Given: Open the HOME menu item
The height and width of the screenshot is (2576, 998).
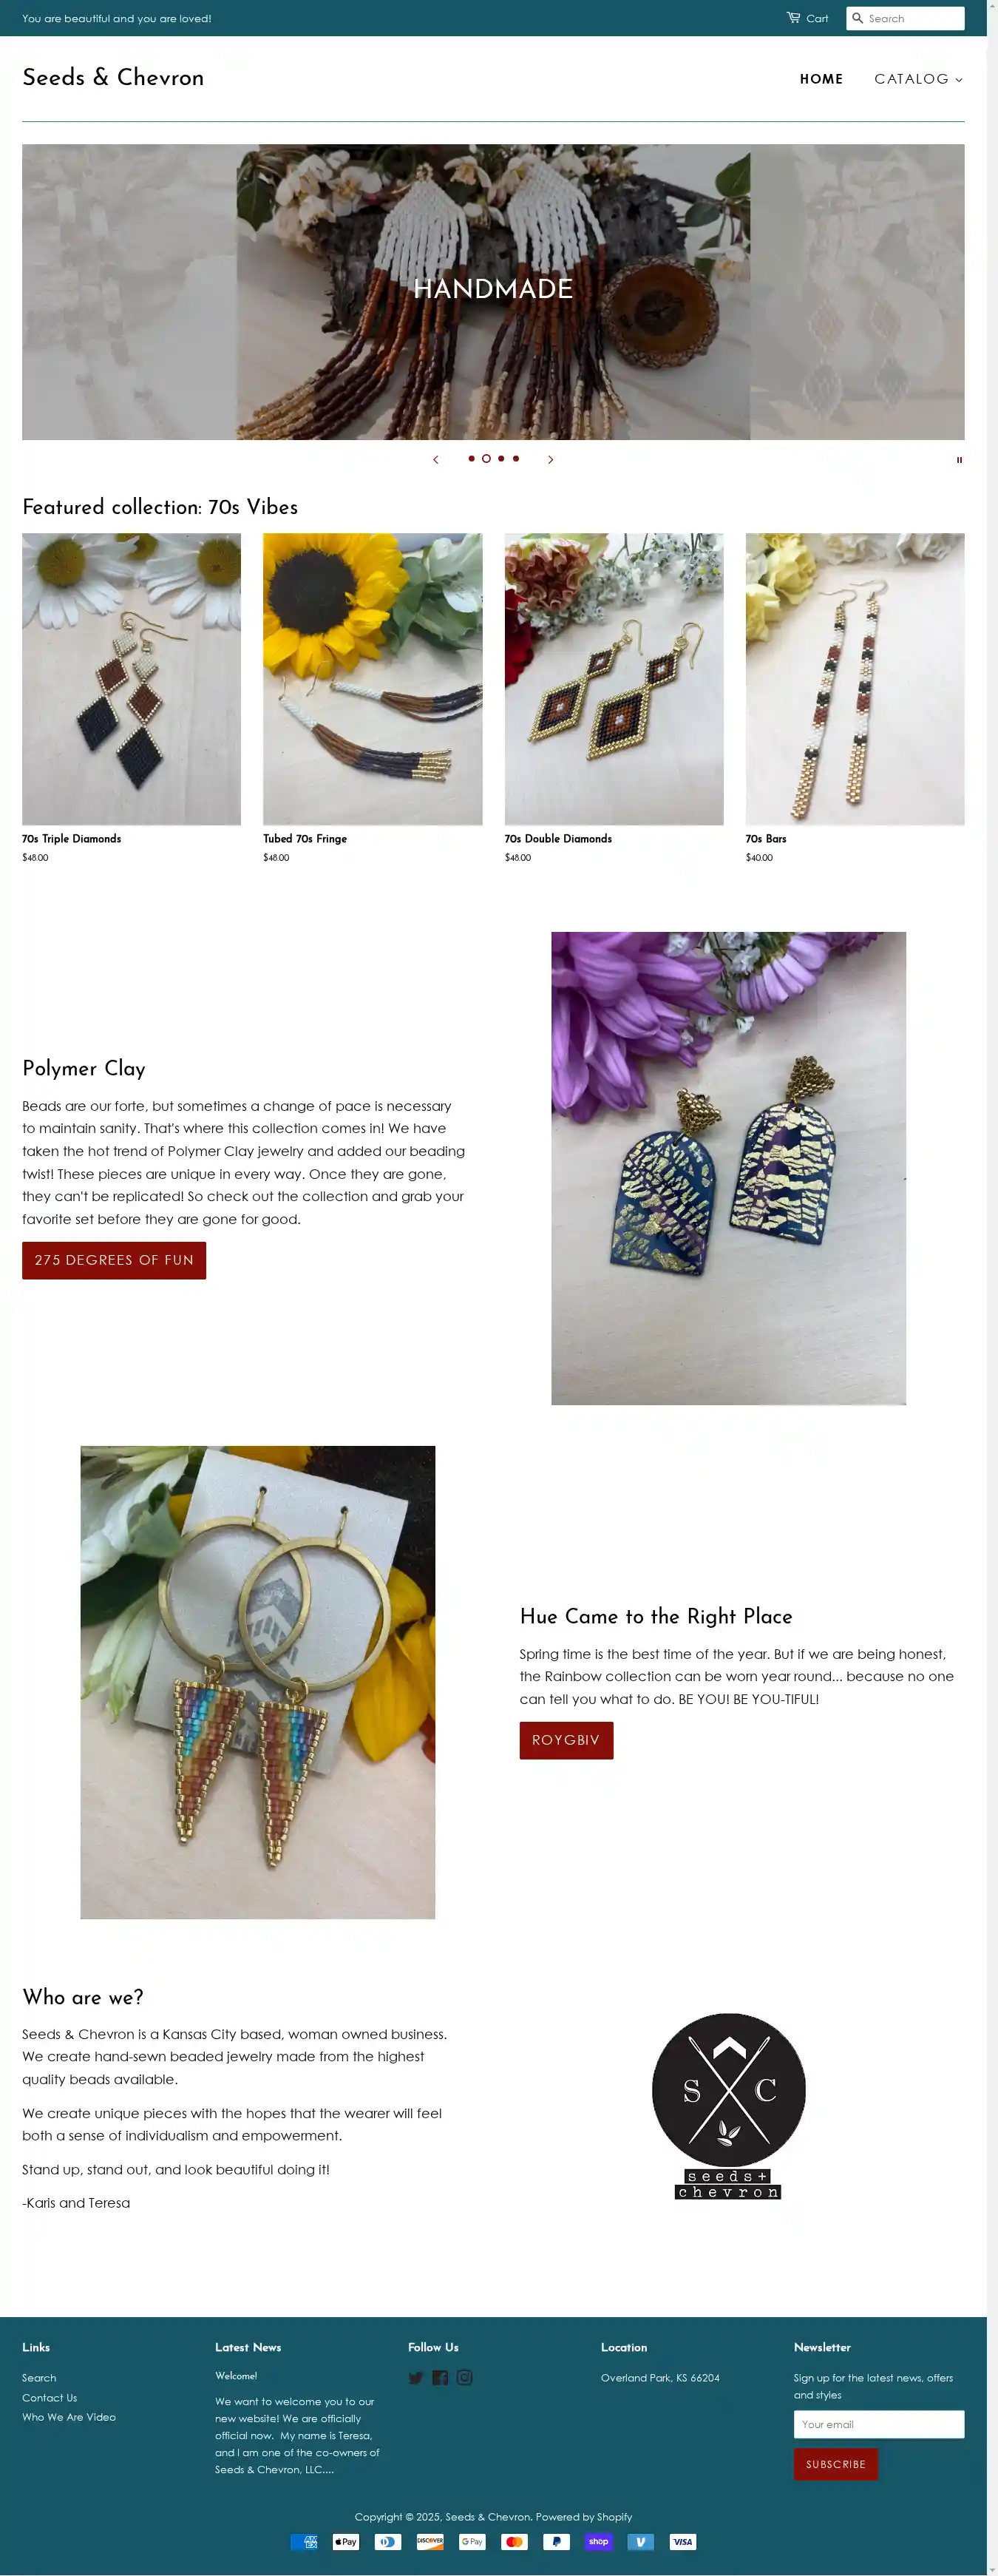Looking at the screenshot, I should pyautogui.click(x=821, y=79).
